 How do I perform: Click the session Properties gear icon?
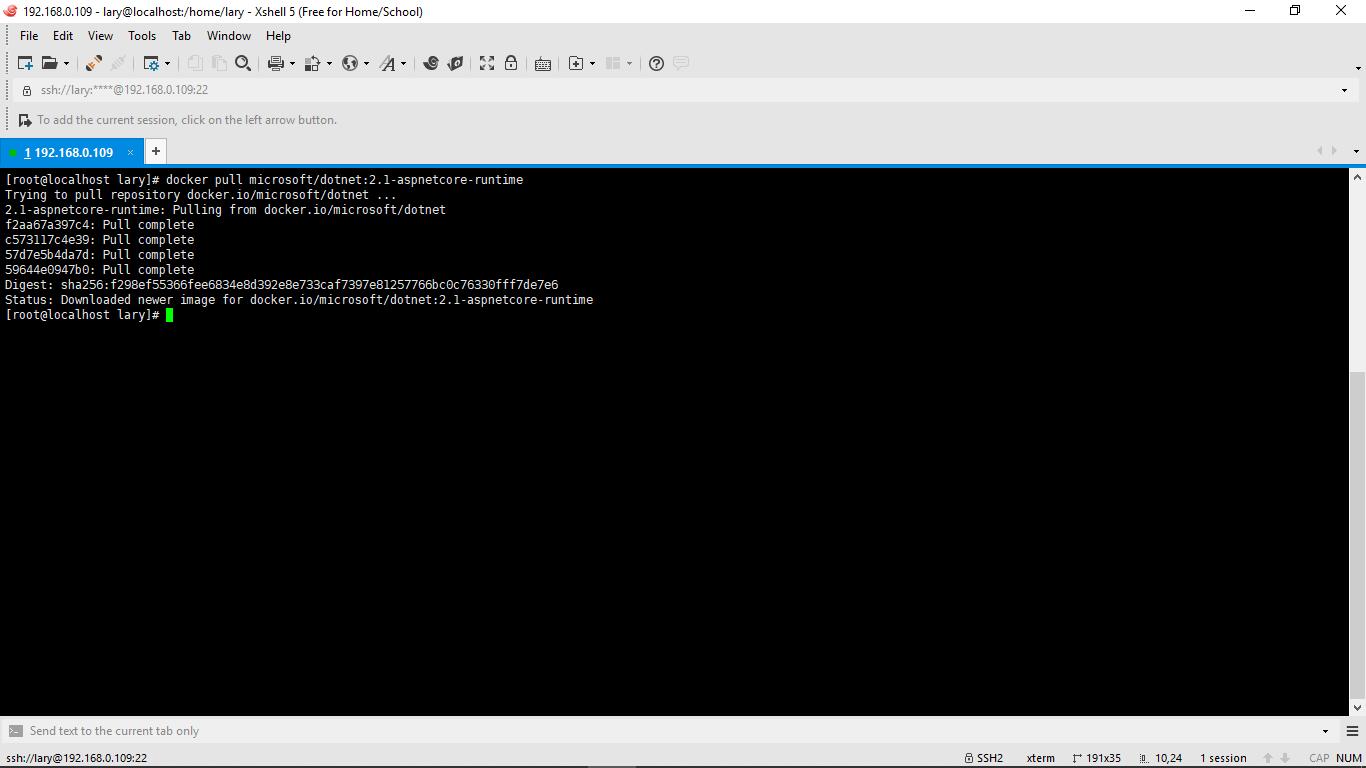[151, 63]
